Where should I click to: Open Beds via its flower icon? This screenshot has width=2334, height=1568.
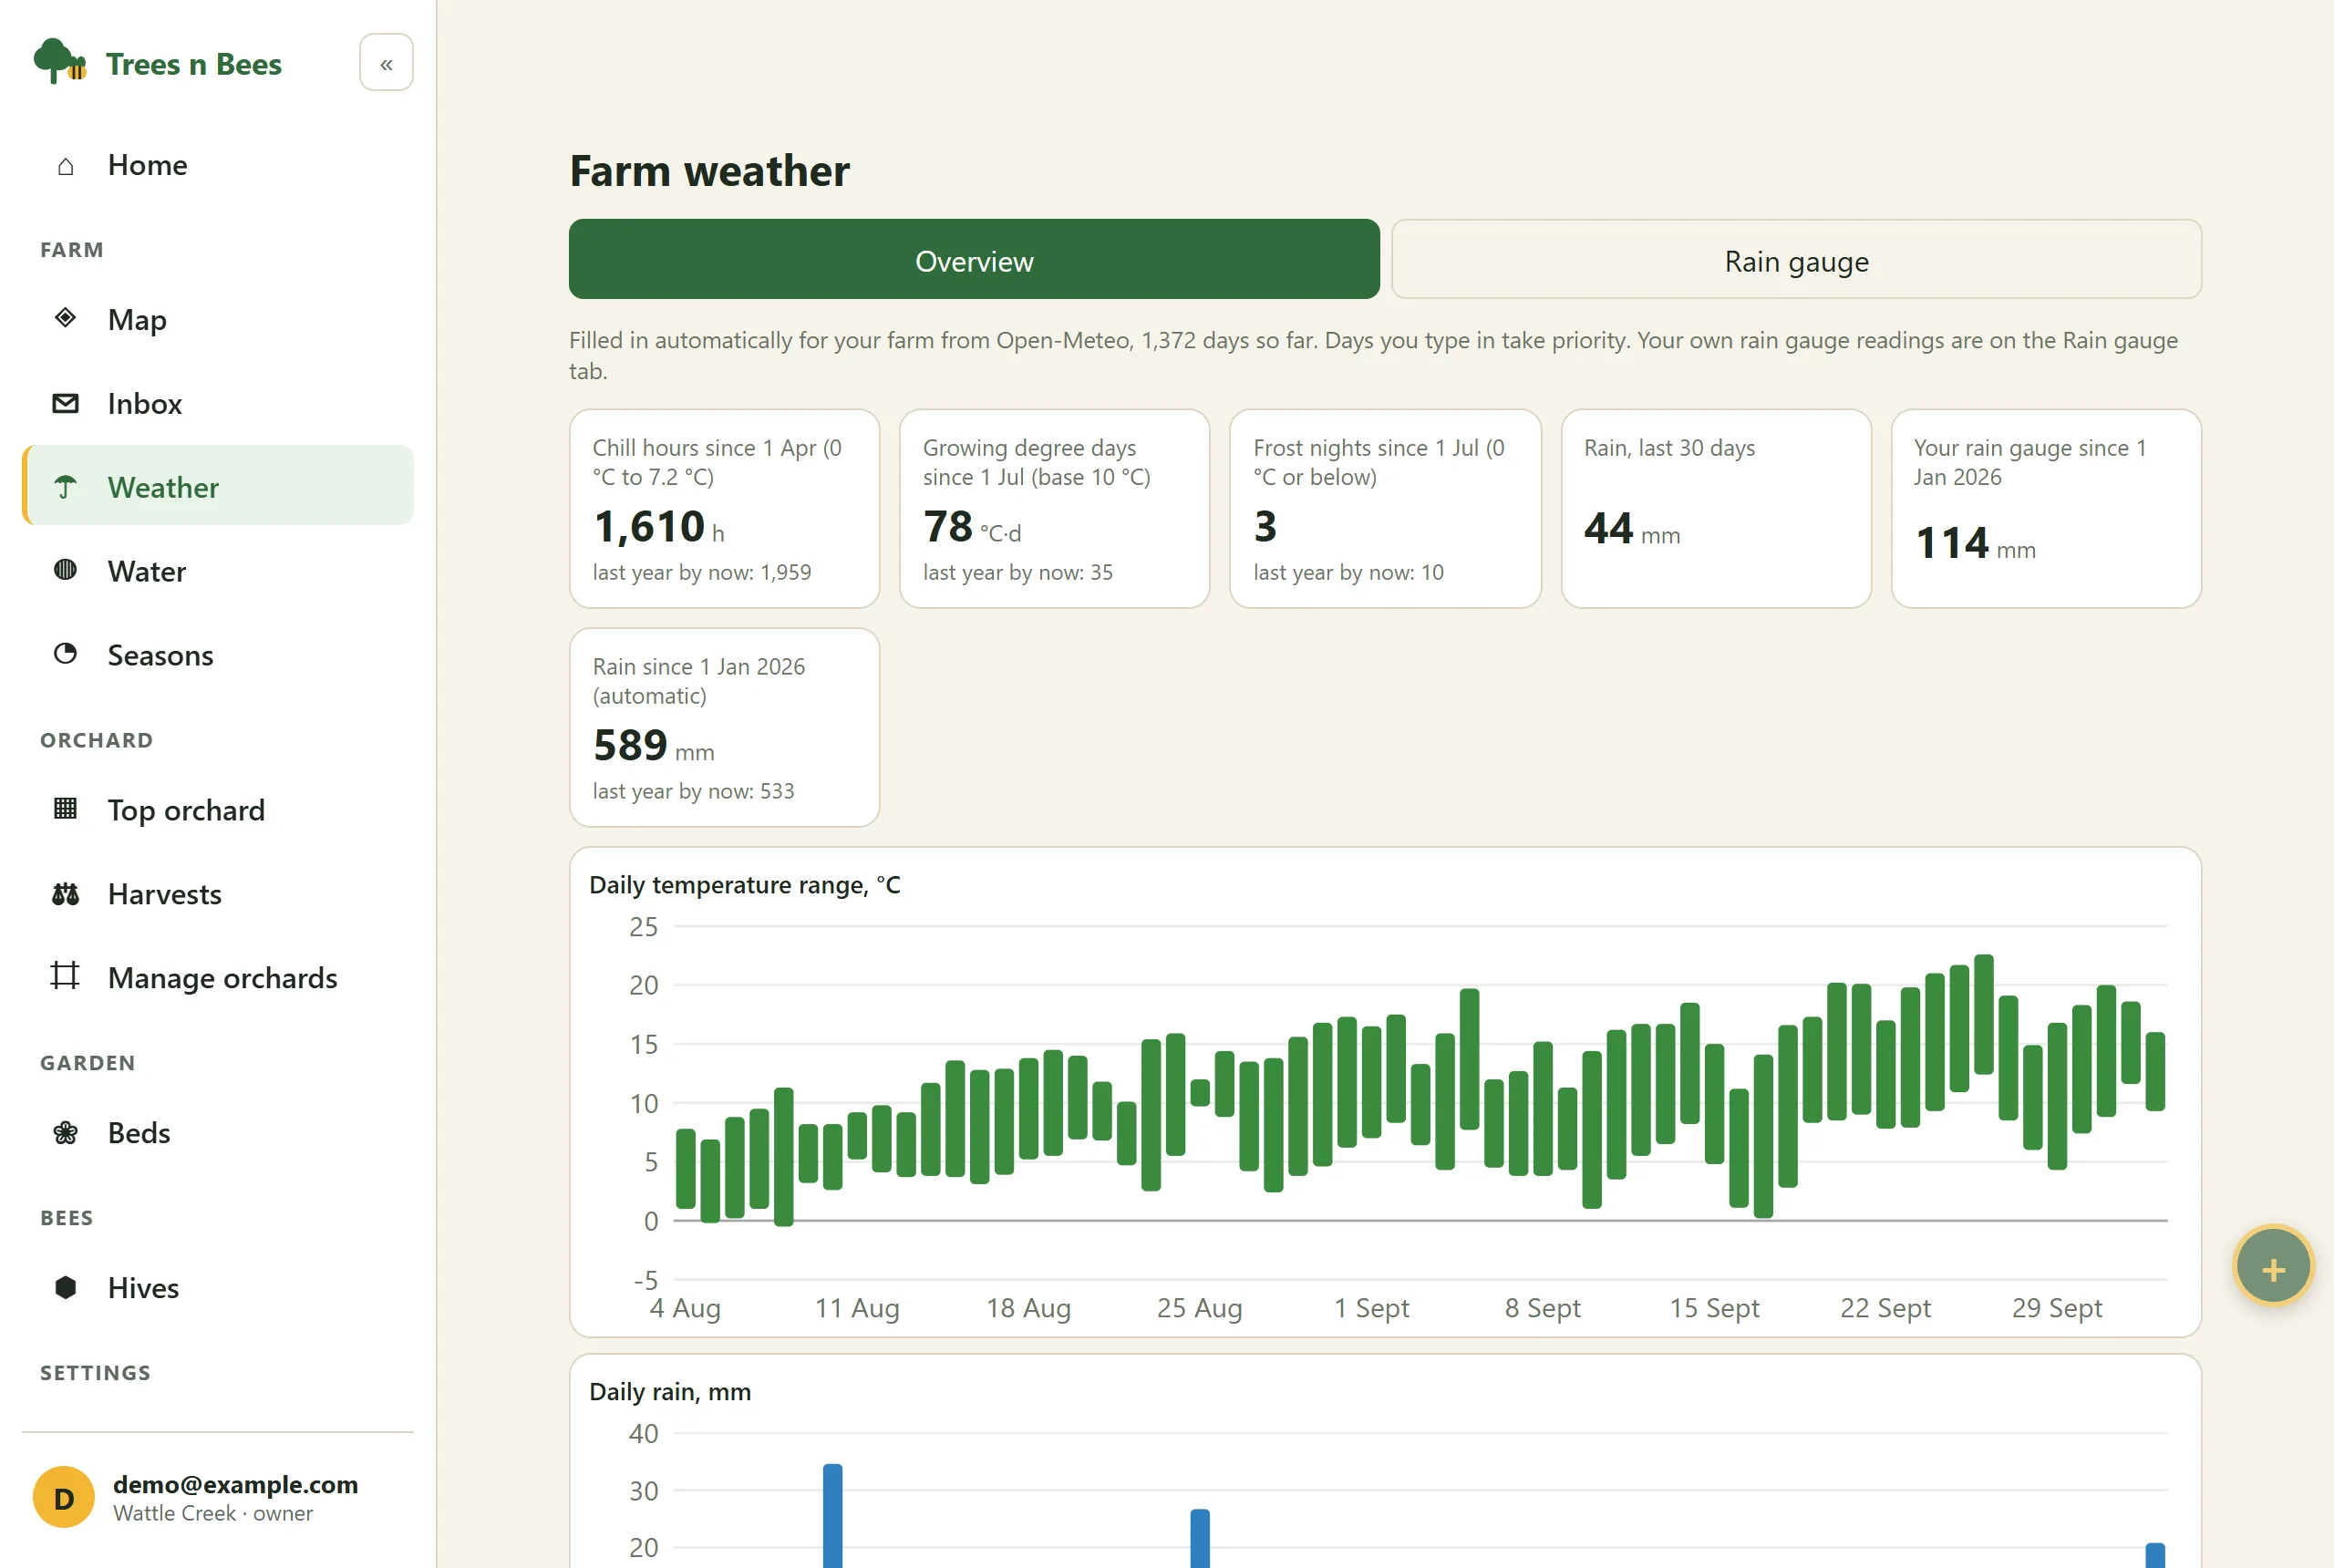pyautogui.click(x=66, y=1132)
